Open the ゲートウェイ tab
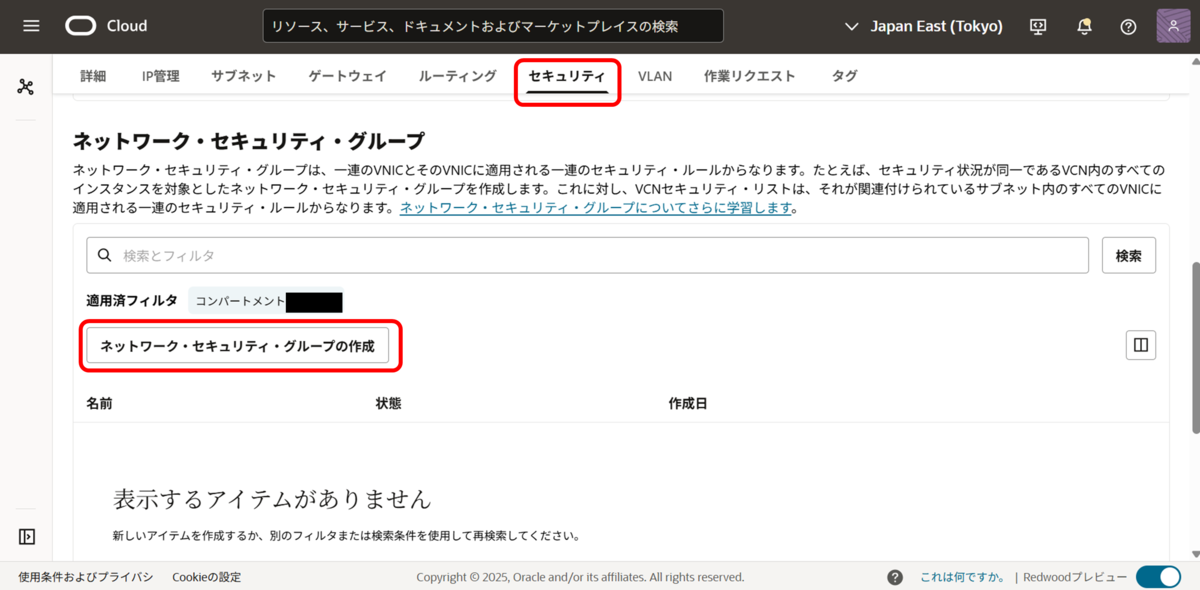1200x590 pixels. pos(347,76)
